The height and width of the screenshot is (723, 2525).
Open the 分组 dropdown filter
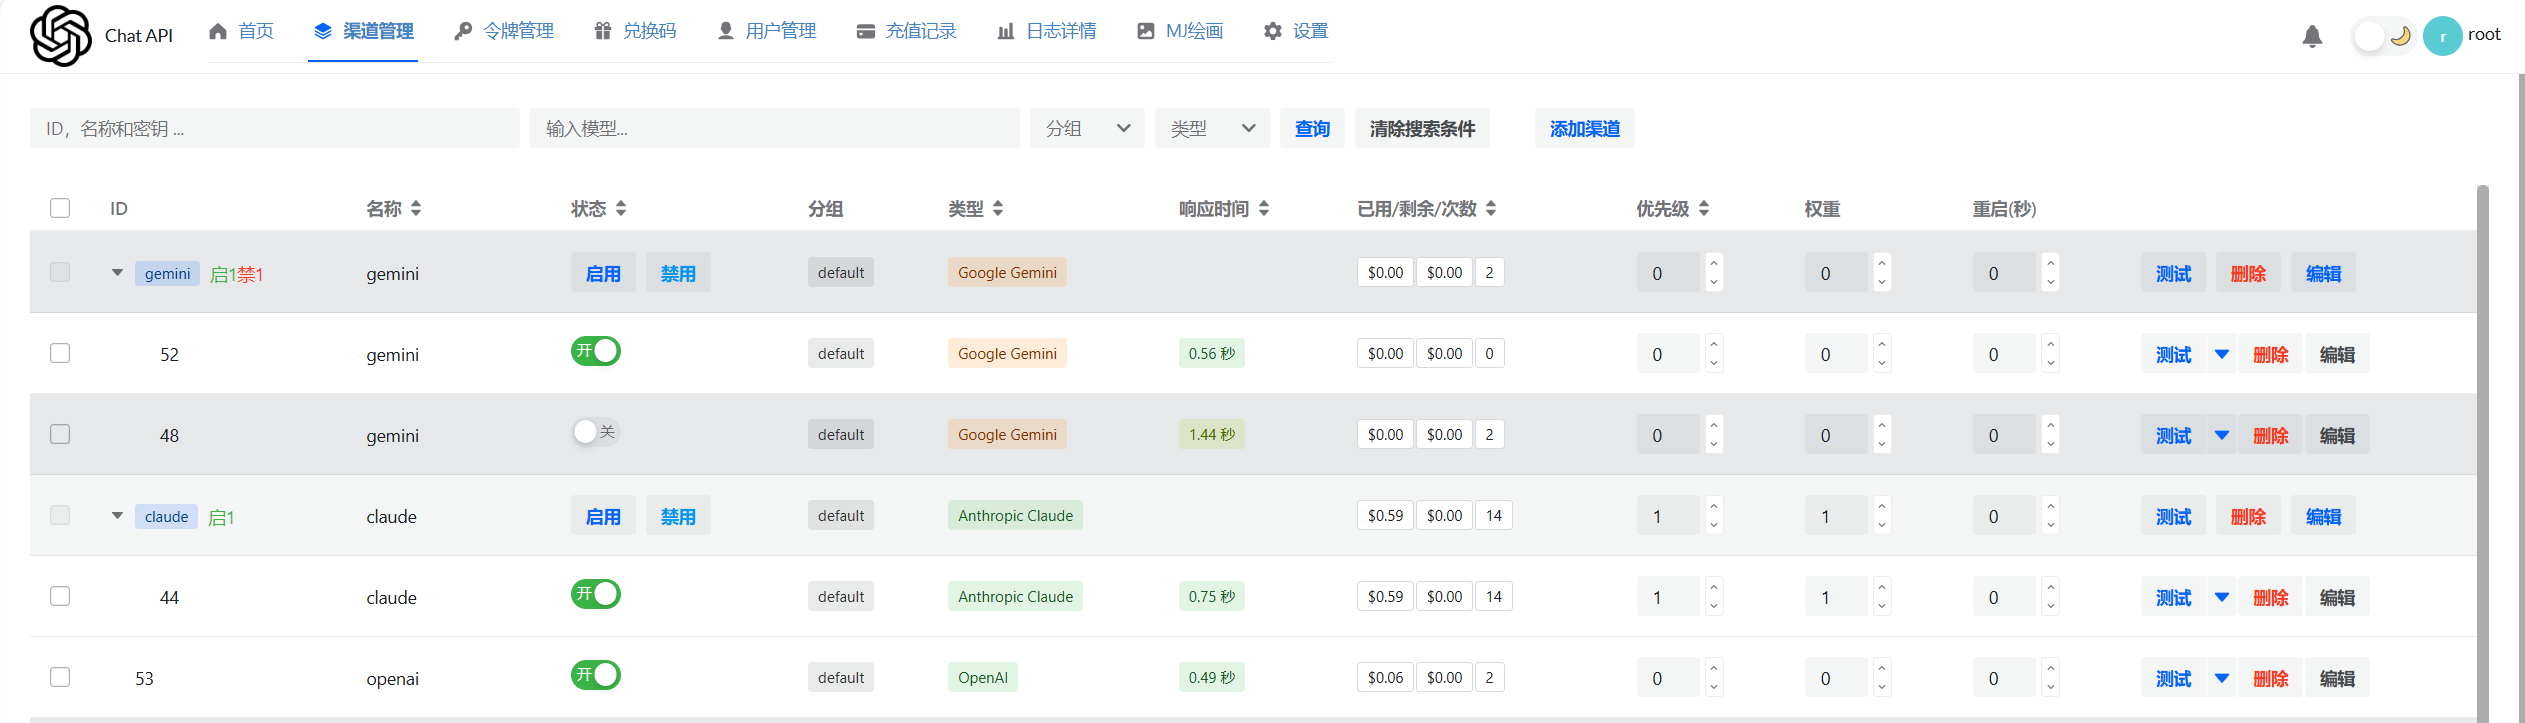[1087, 128]
